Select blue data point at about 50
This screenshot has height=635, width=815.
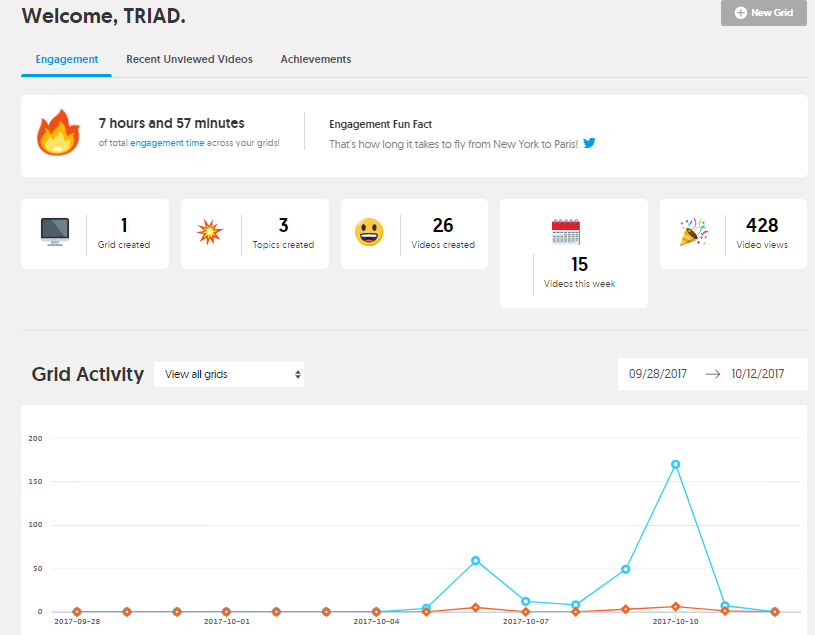point(625,570)
